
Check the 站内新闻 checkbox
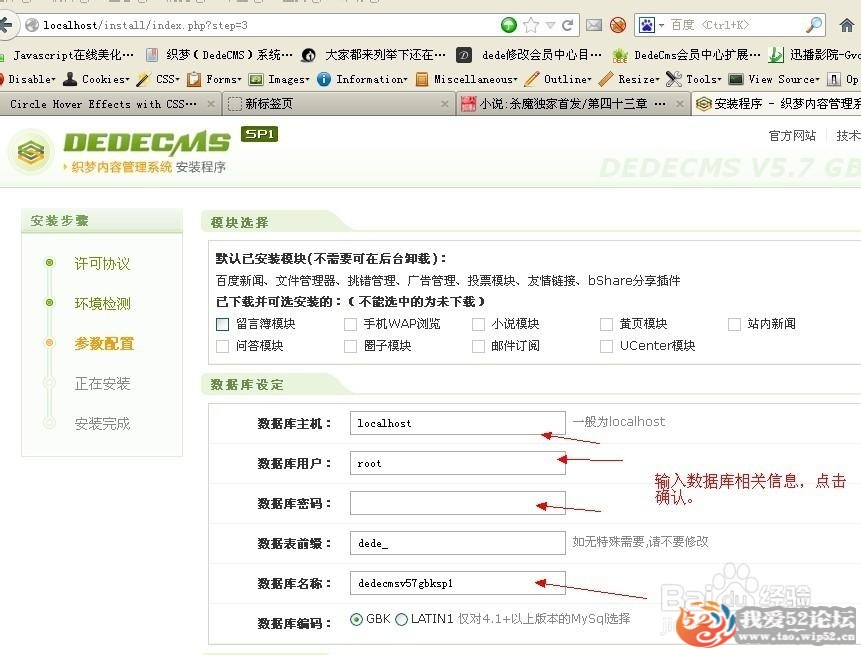click(x=734, y=324)
